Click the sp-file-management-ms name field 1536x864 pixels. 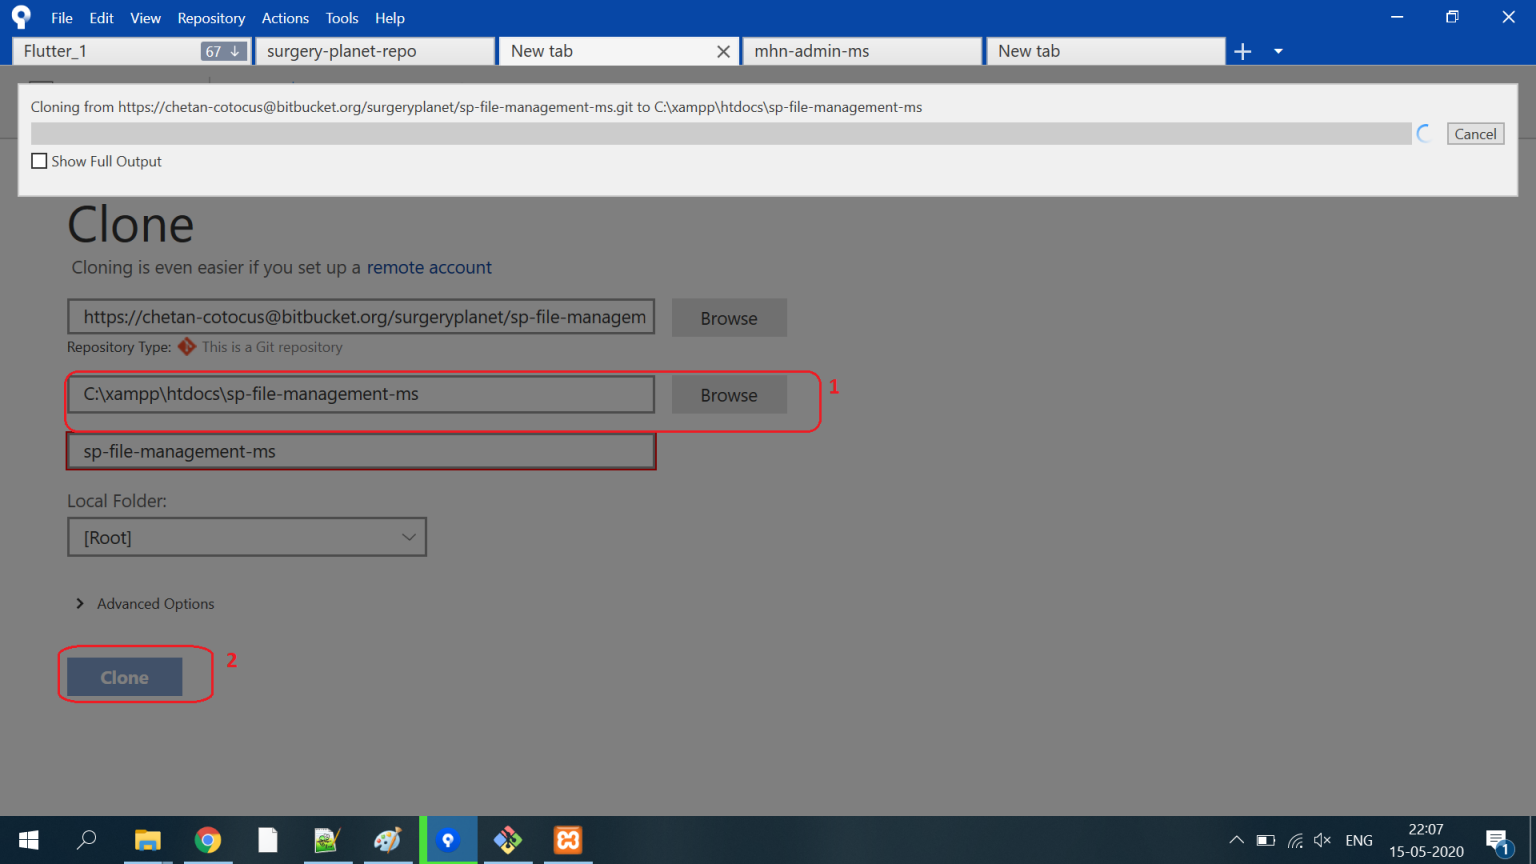(x=361, y=451)
